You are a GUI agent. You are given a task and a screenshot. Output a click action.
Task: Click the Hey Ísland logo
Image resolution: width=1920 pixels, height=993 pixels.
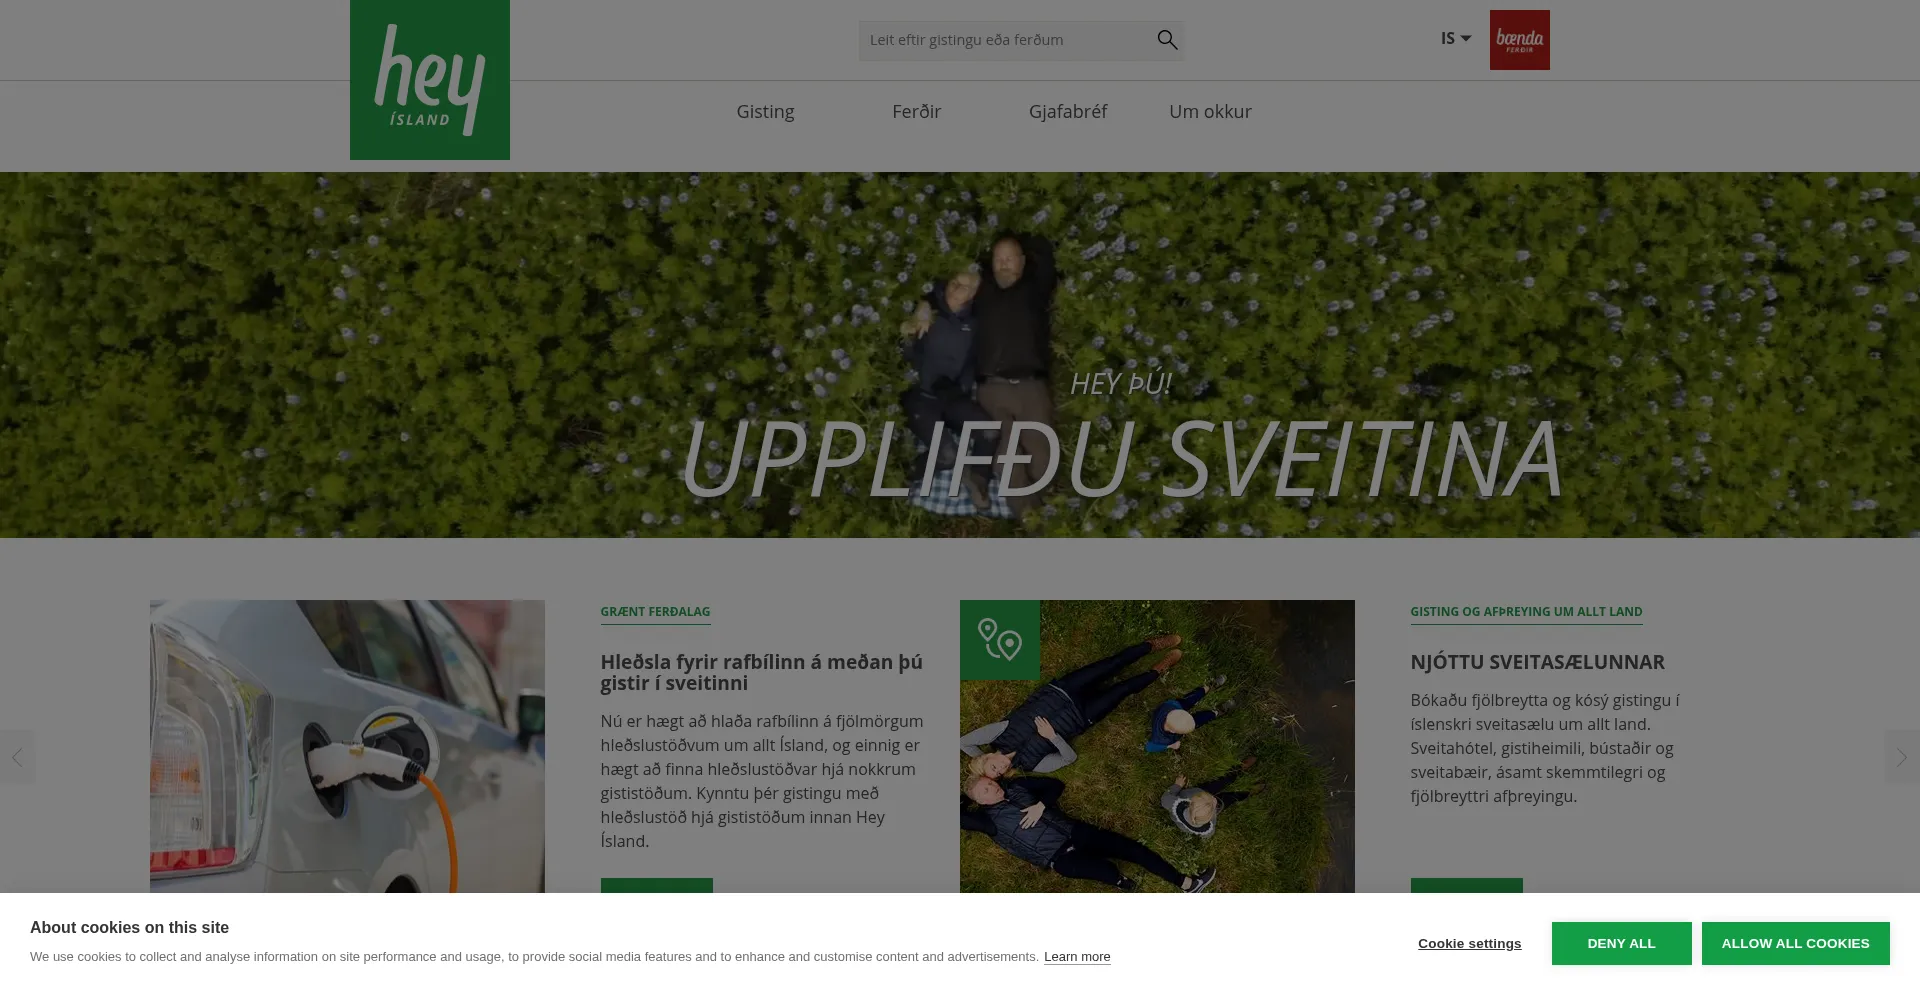tap(430, 80)
